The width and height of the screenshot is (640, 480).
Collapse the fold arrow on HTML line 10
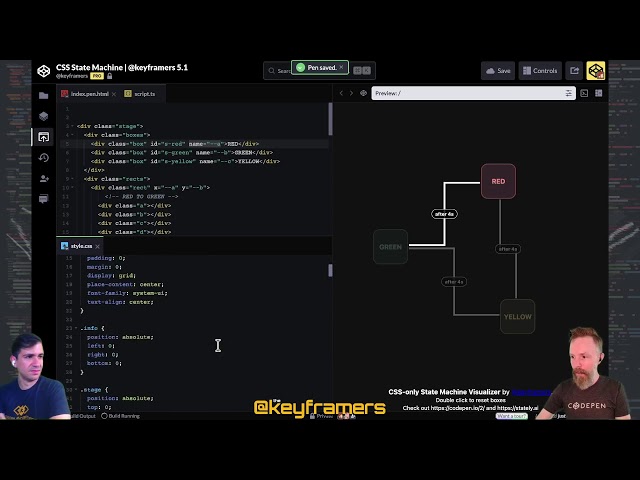73,188
